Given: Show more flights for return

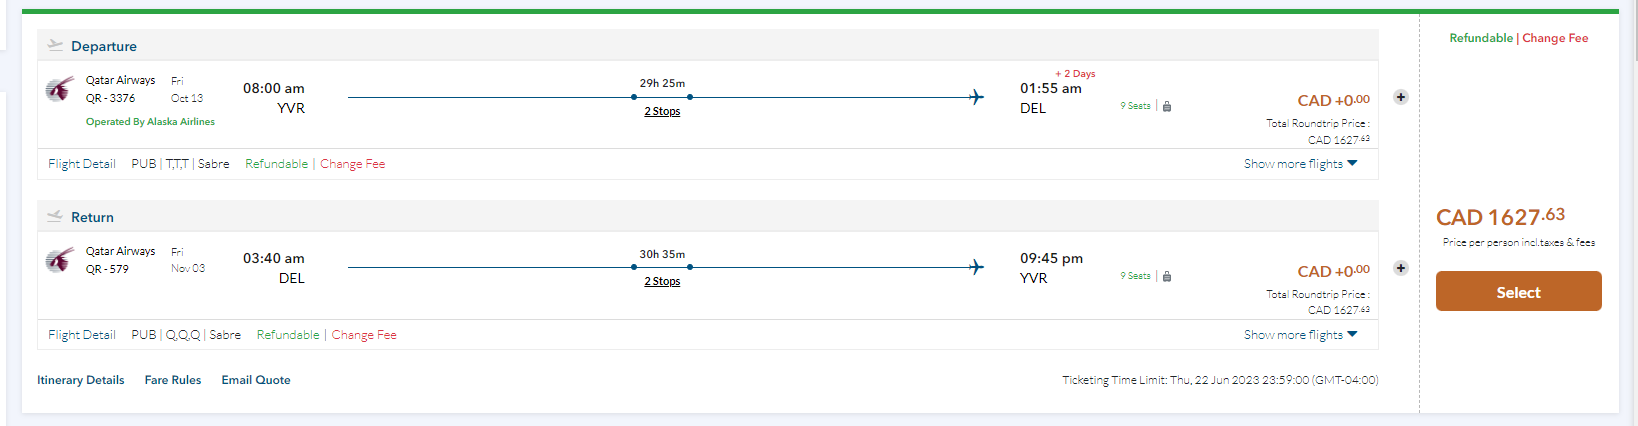Looking at the screenshot, I should [1300, 335].
